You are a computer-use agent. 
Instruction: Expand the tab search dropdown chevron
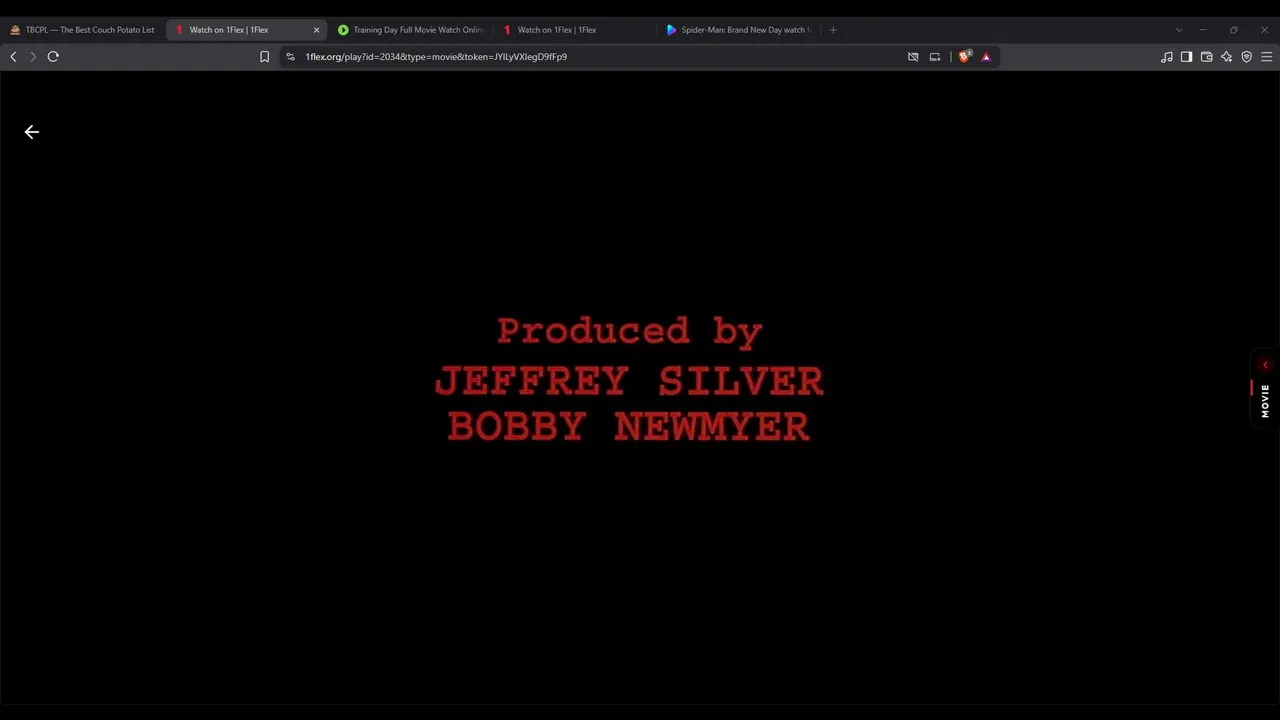1178,30
